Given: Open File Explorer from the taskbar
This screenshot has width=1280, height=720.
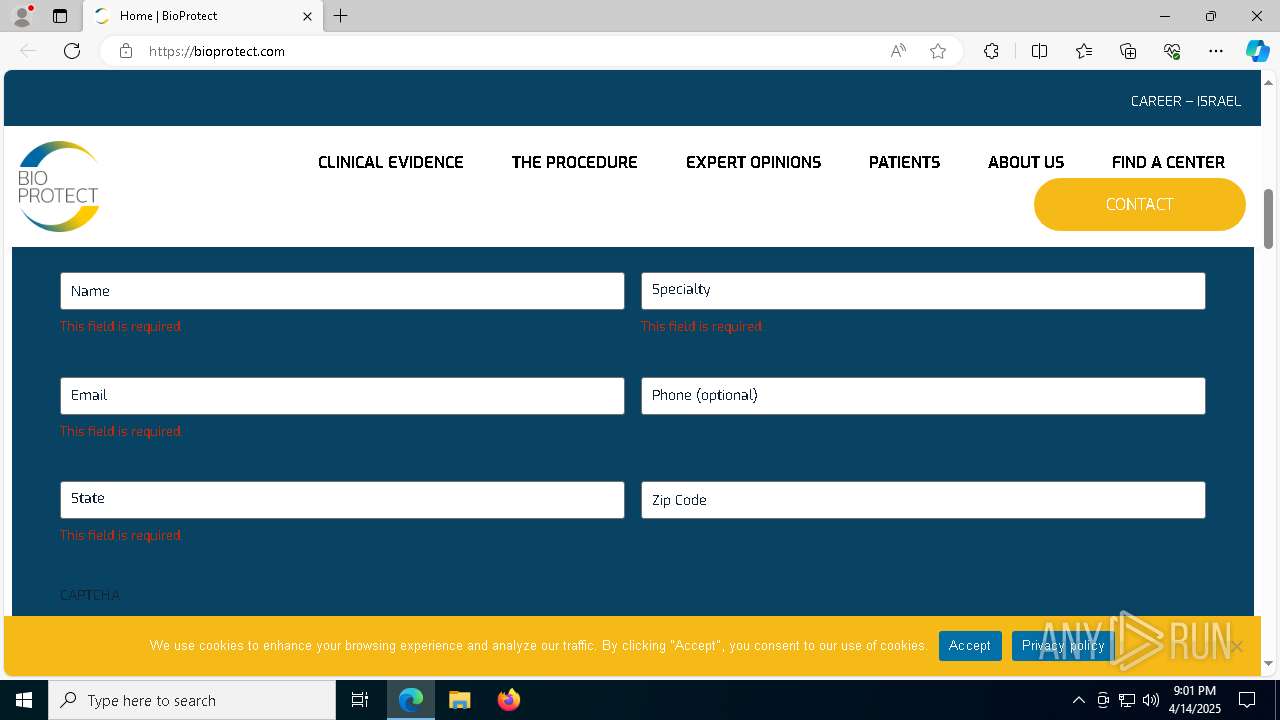Looking at the screenshot, I should [460, 700].
